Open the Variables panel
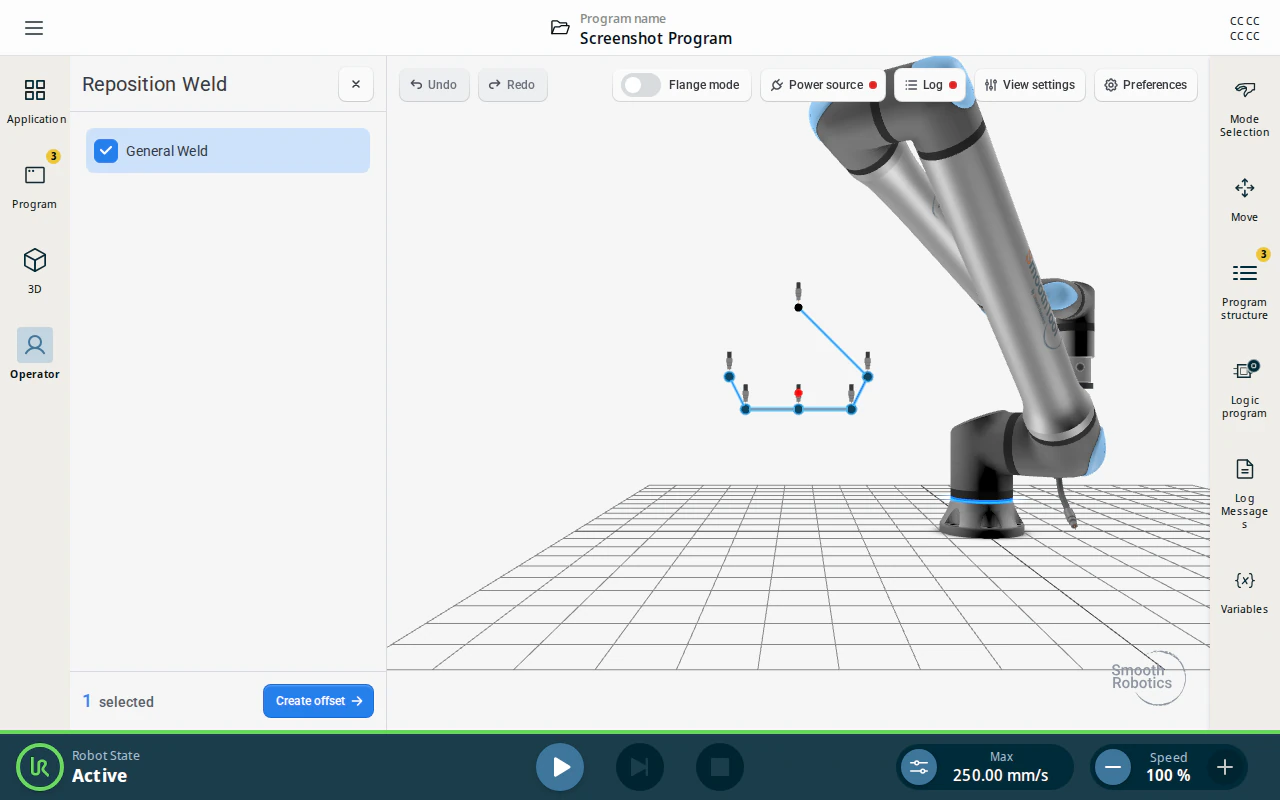 (x=1244, y=592)
